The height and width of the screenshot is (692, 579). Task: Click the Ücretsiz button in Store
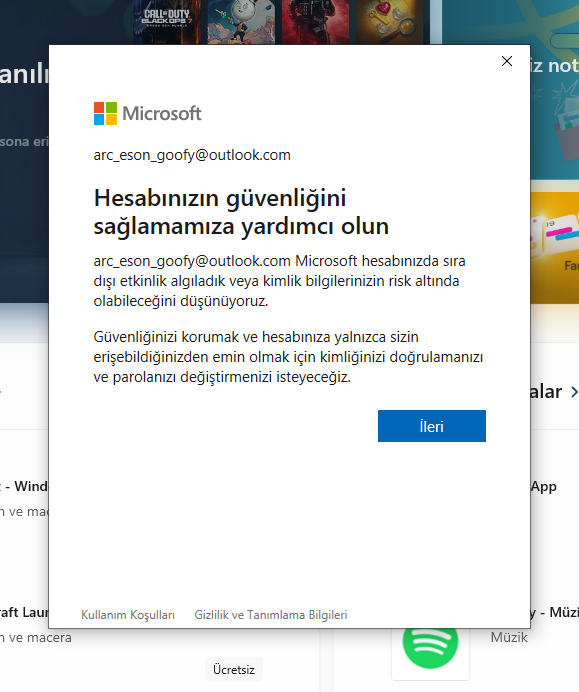point(234,669)
